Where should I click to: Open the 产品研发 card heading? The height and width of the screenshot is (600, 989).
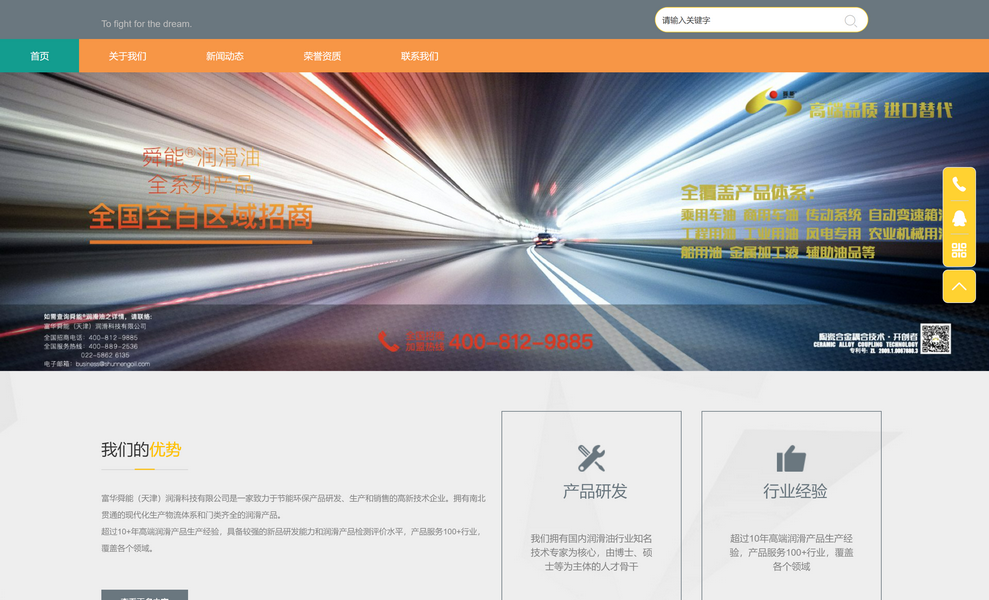(595, 491)
